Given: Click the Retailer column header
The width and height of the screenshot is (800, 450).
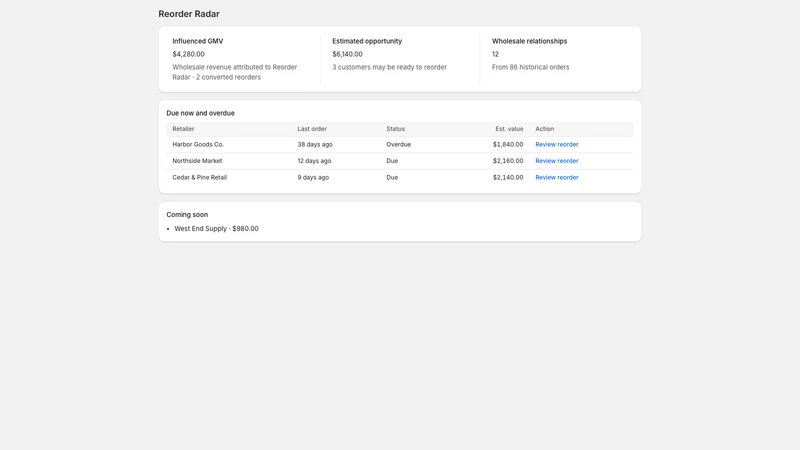Looking at the screenshot, I should point(183,129).
